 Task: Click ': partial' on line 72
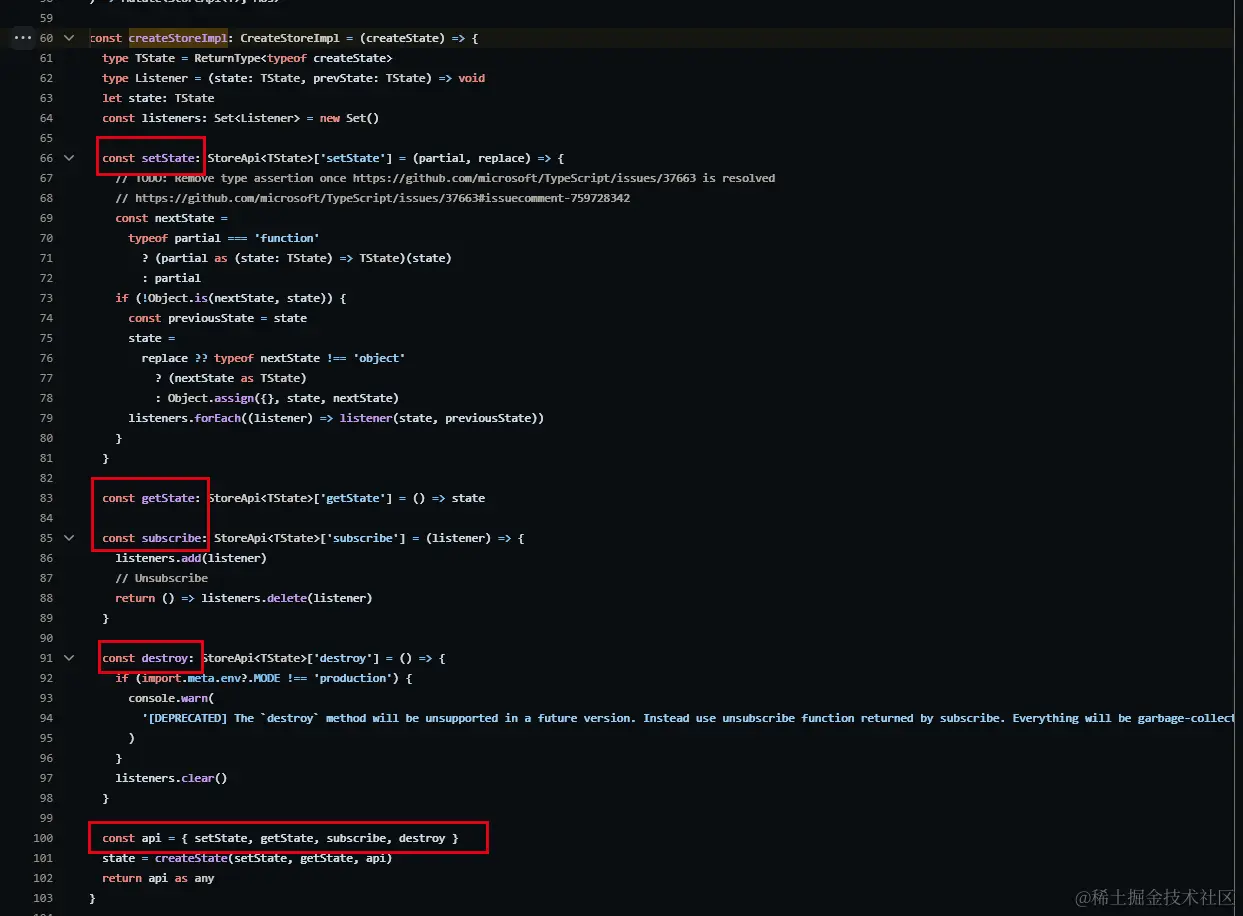click(171, 278)
